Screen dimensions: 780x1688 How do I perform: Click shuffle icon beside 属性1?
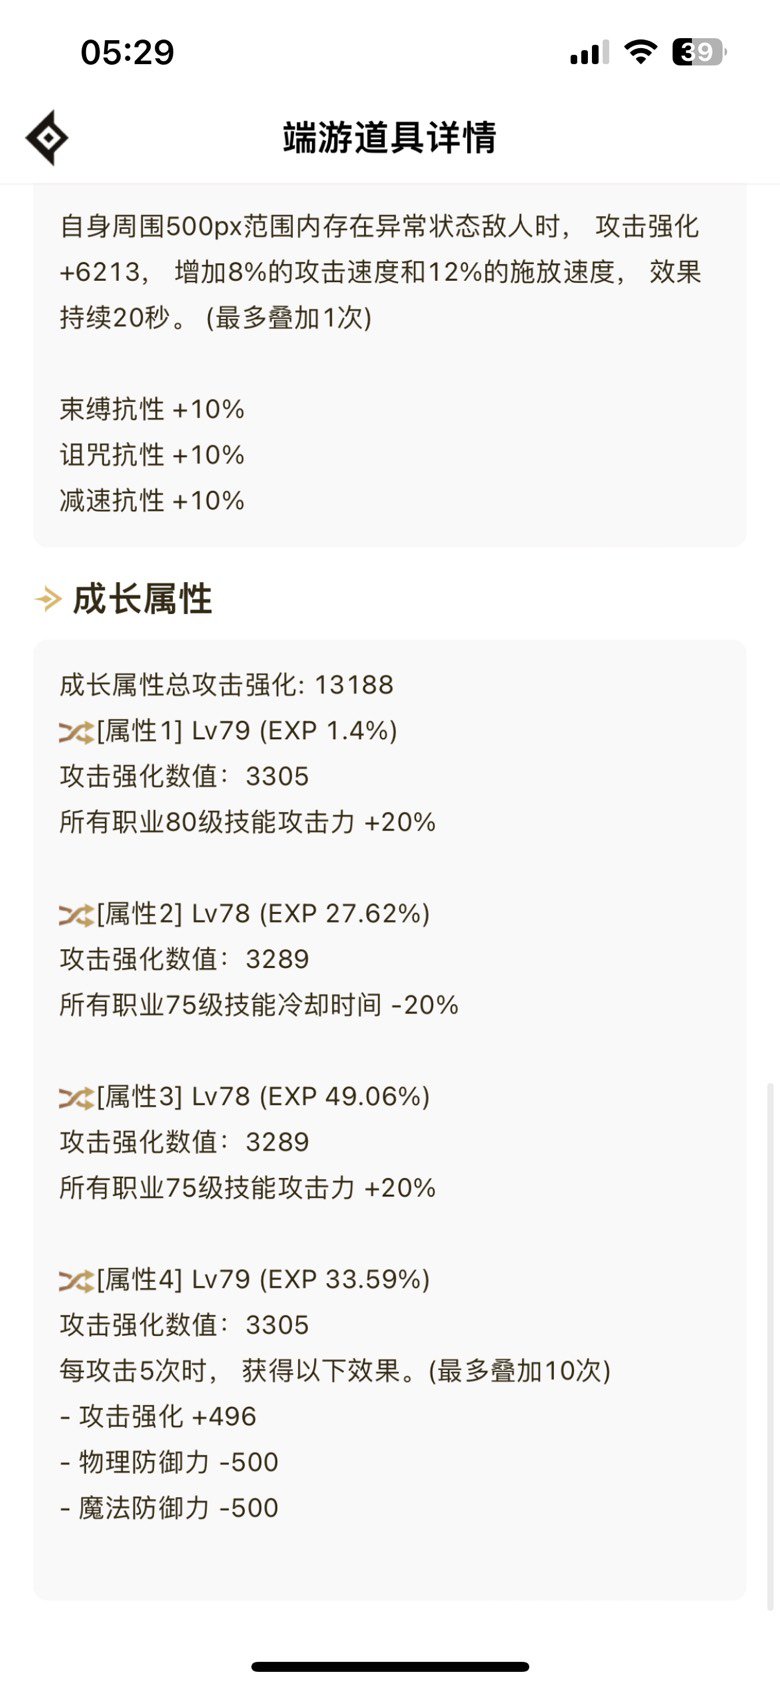(x=76, y=732)
